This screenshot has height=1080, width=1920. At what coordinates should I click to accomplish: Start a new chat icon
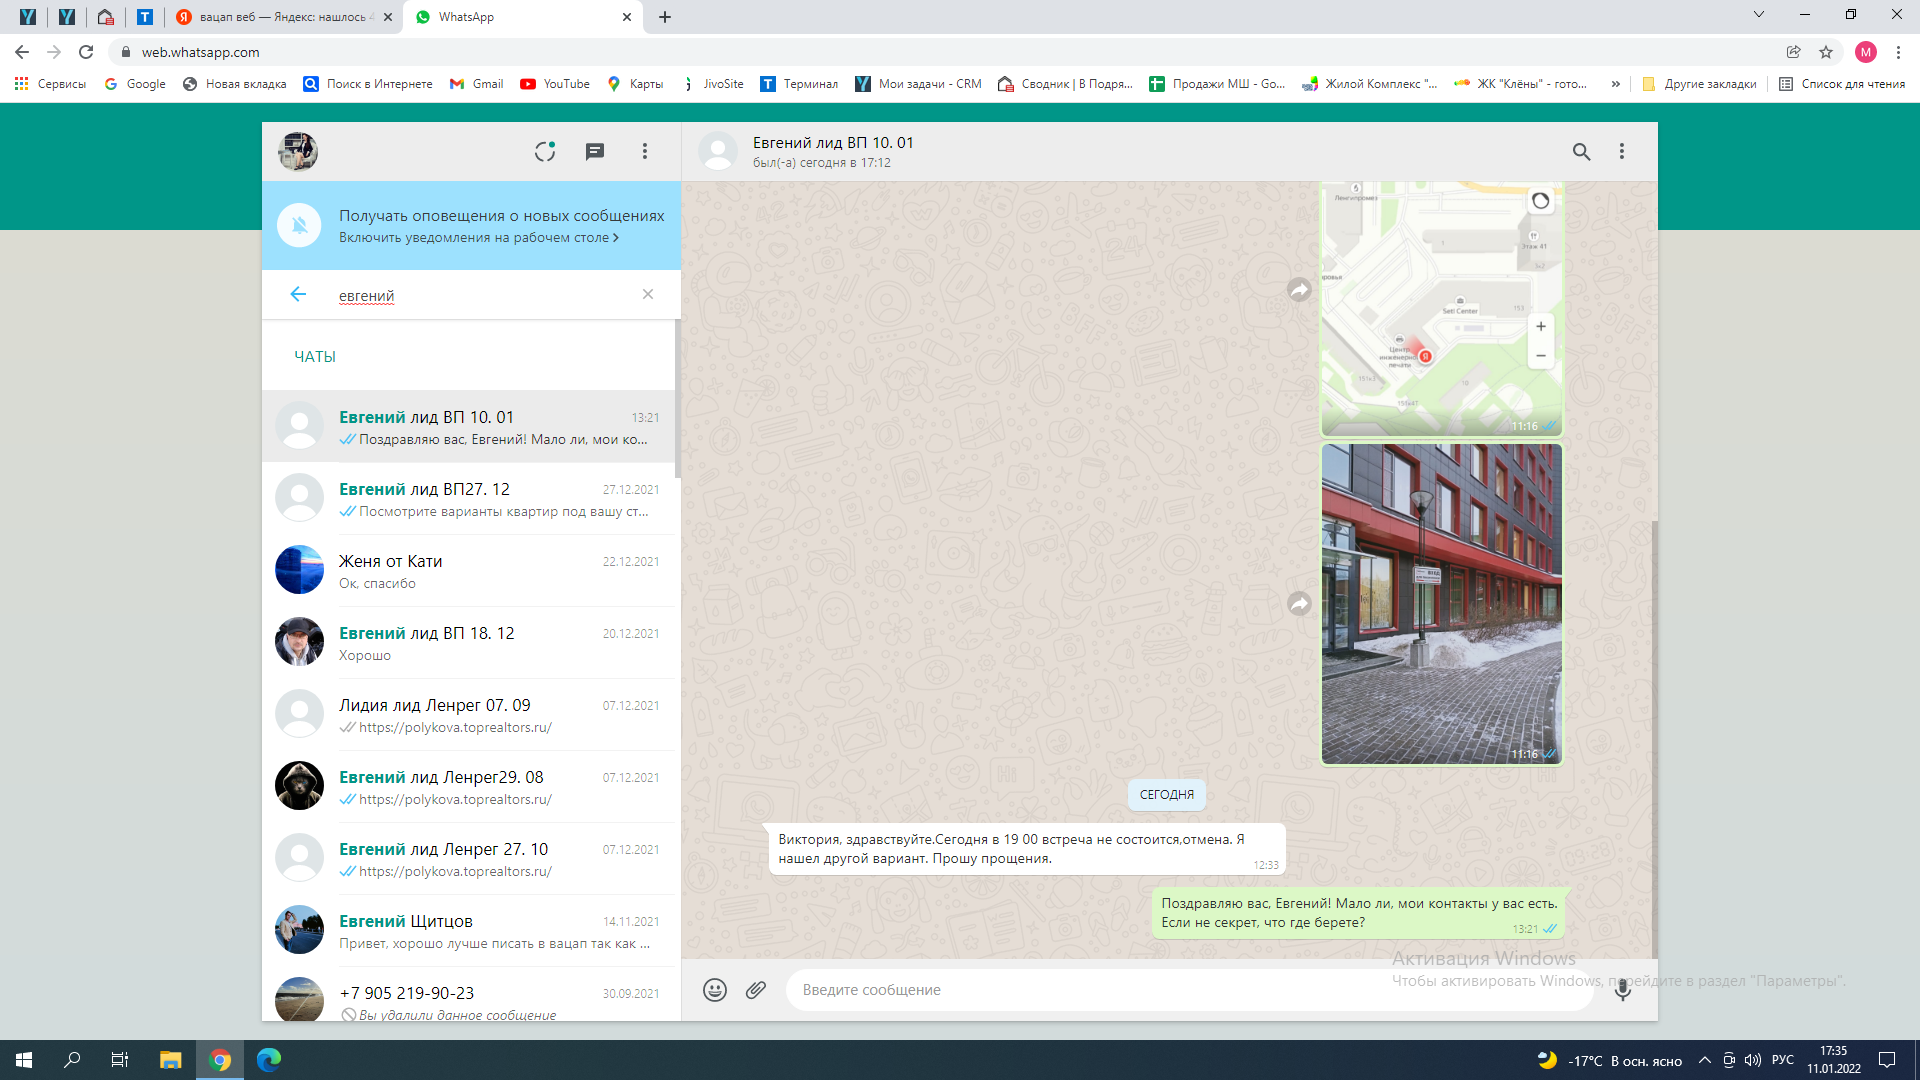coord(595,151)
